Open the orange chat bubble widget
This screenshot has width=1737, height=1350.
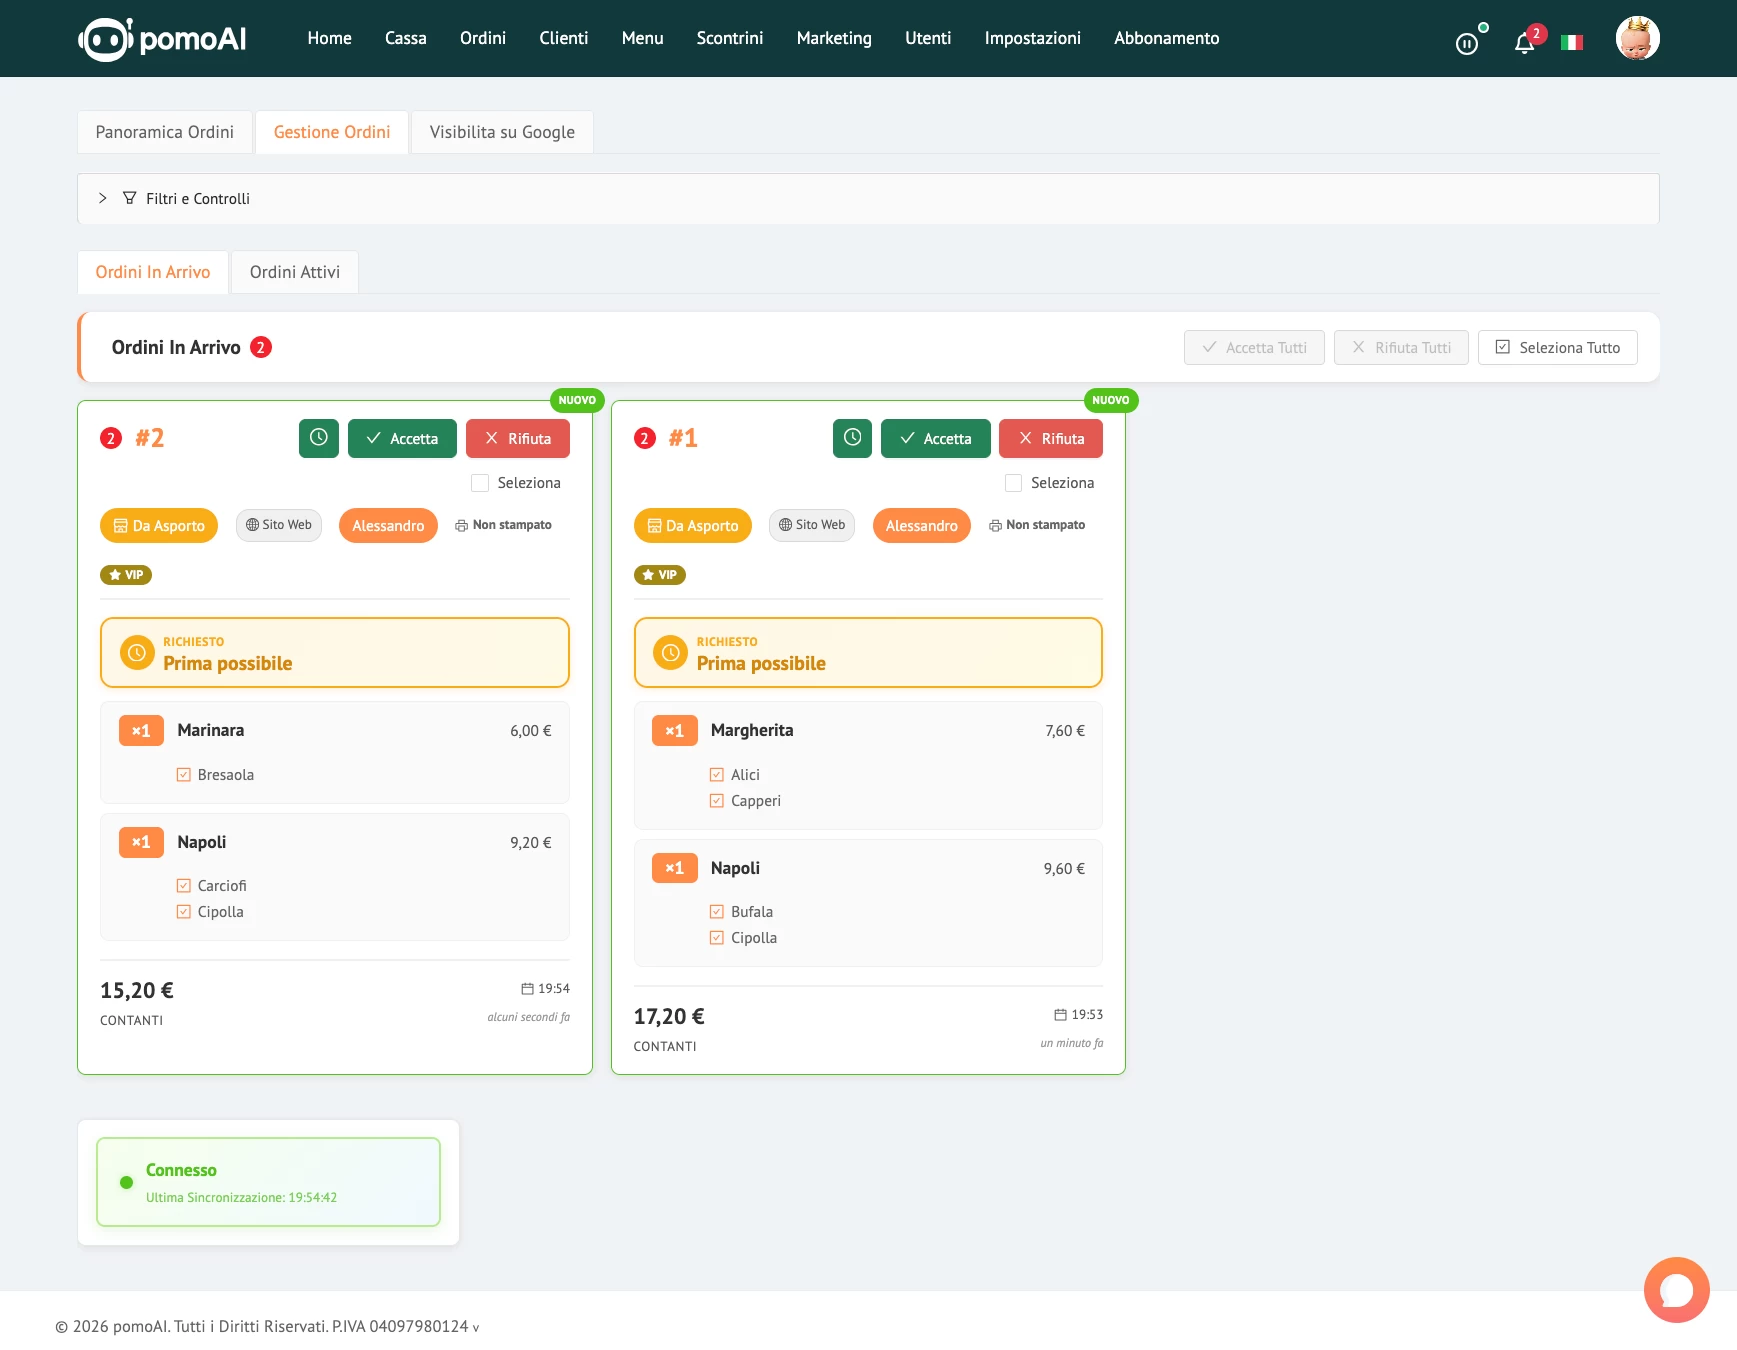click(1676, 1290)
